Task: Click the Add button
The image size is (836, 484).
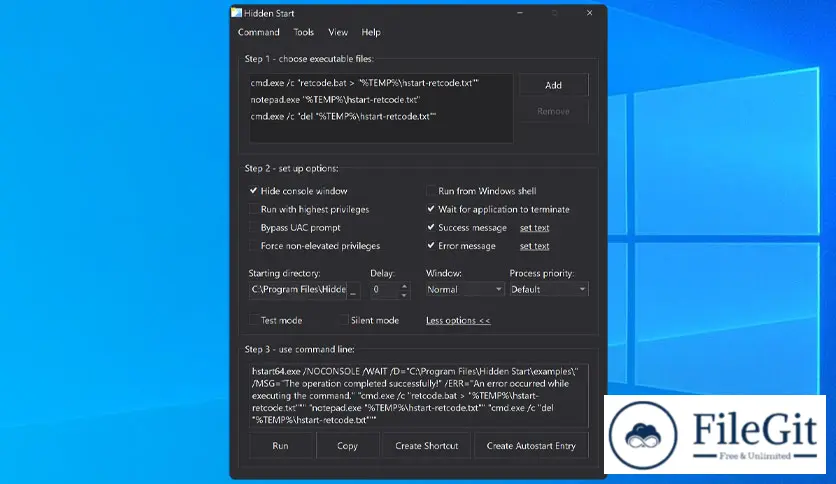Action: [x=553, y=85]
